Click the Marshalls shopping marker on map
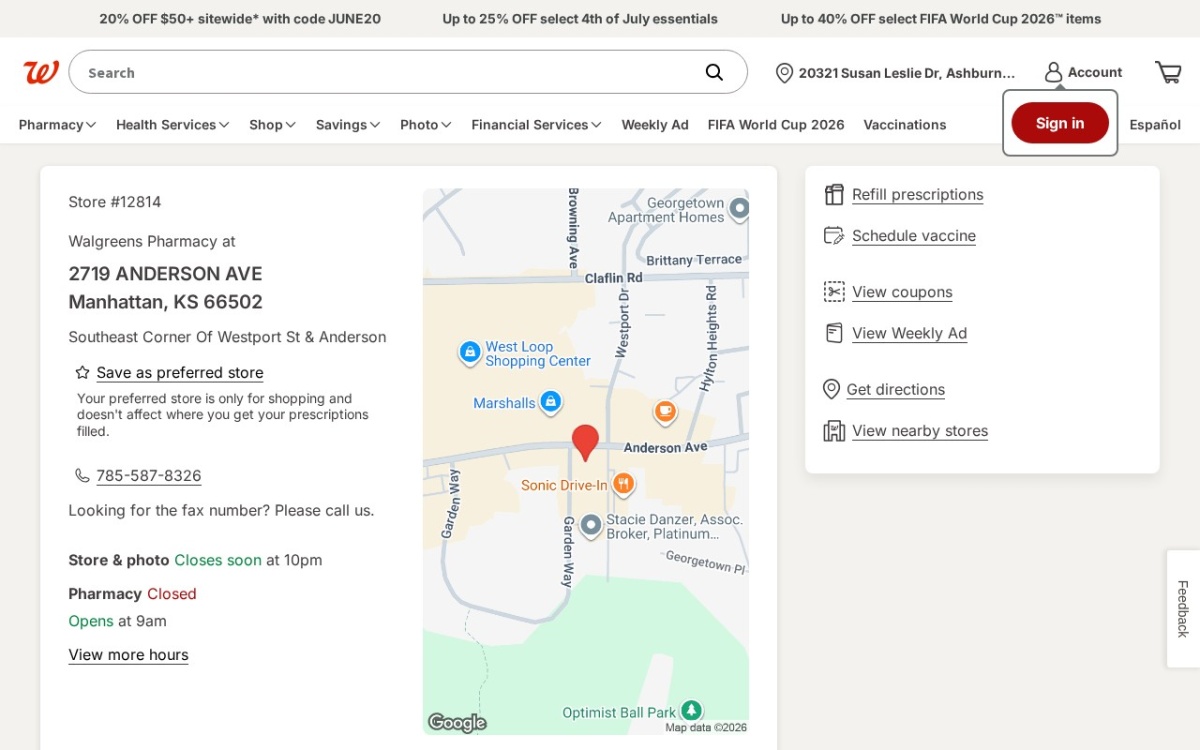Image resolution: width=1200 pixels, height=750 pixels. pos(550,402)
